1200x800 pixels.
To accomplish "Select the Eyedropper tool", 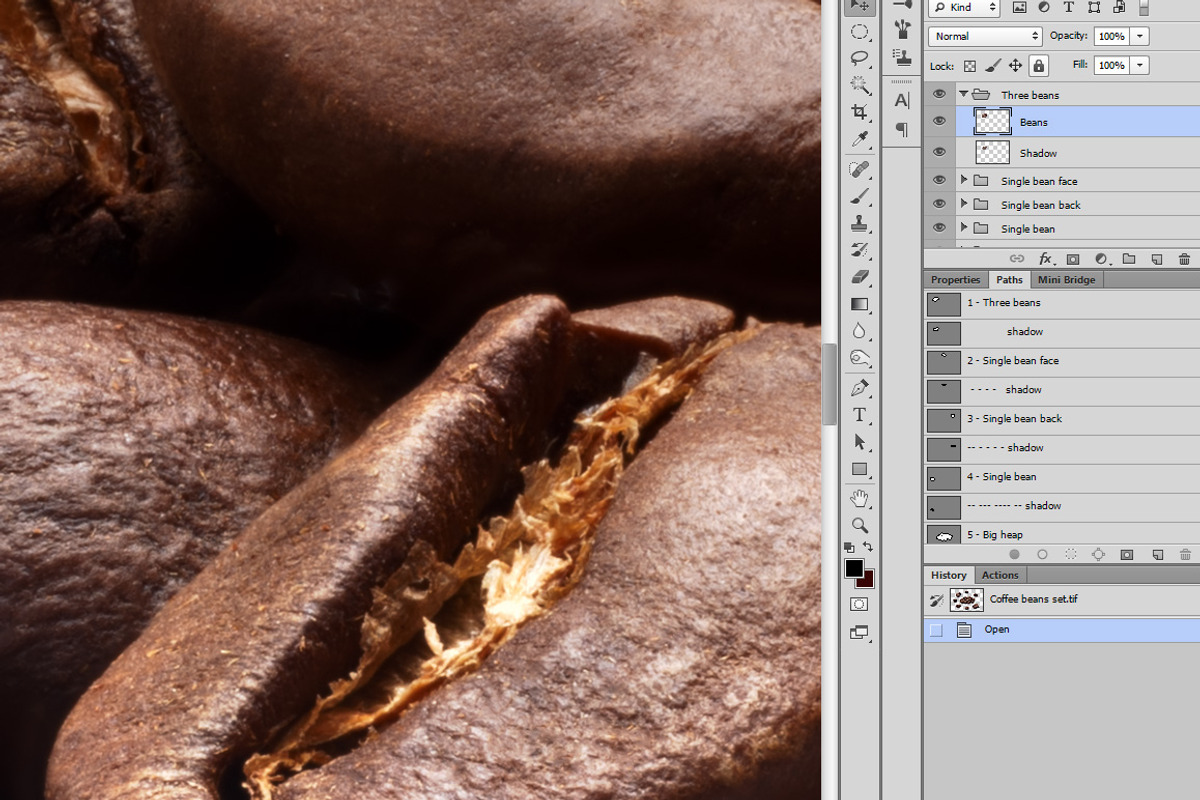I will [859, 139].
